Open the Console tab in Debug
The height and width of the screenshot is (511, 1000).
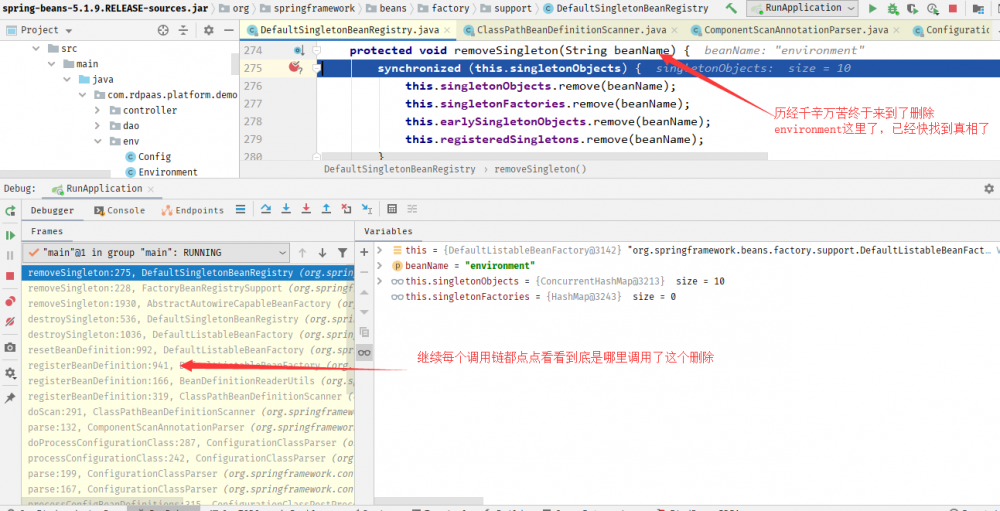(x=119, y=211)
